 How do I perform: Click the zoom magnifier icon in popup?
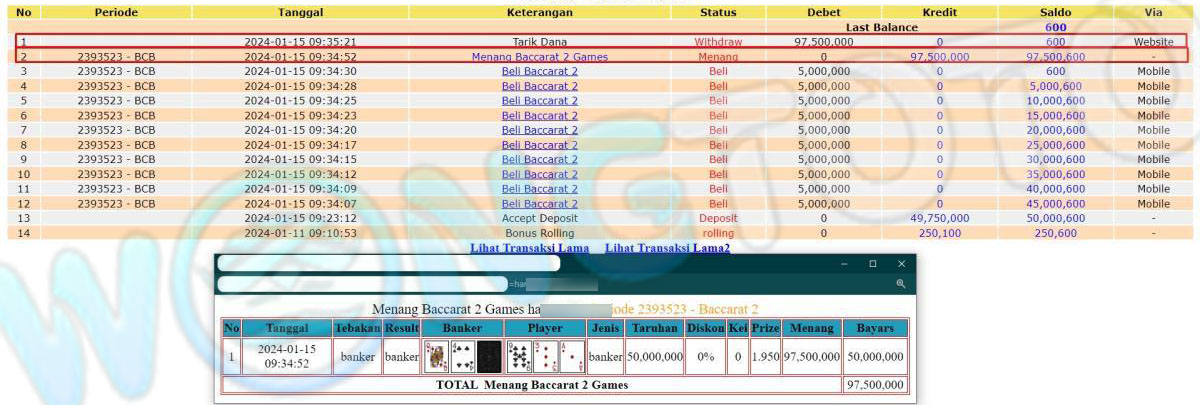(900, 284)
